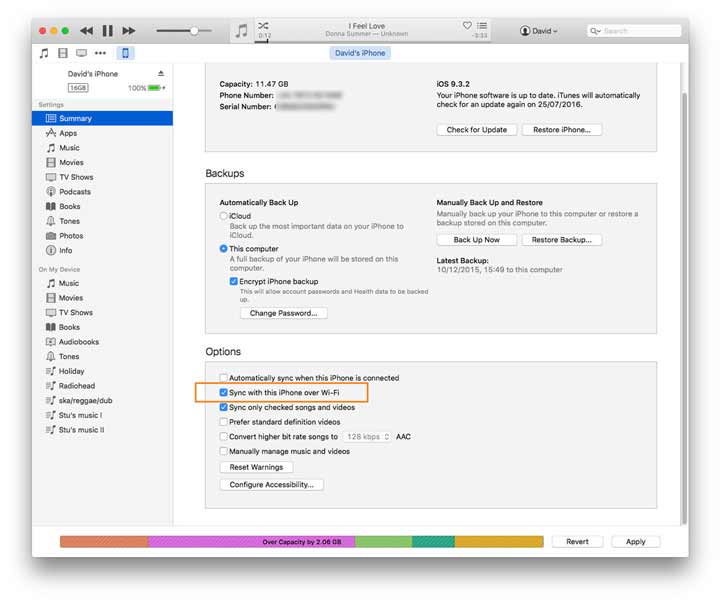Click Tones icon under On My Device
Screen dimensions: 720x602
tap(51, 357)
